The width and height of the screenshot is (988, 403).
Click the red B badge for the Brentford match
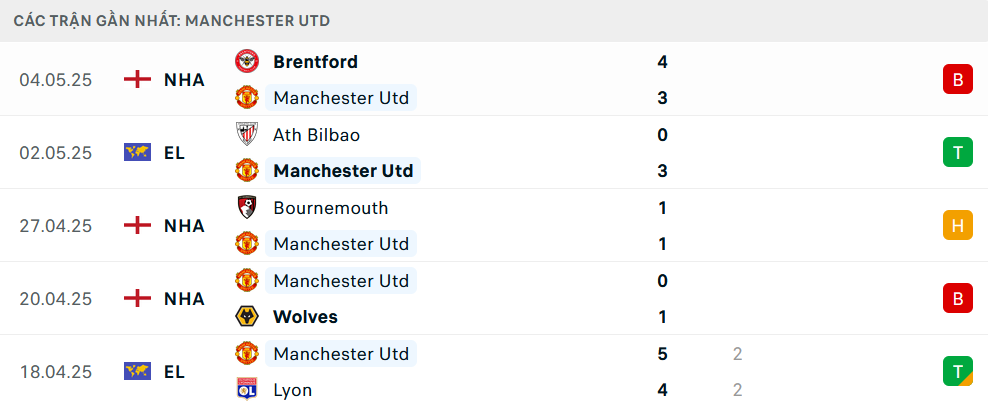click(x=958, y=79)
